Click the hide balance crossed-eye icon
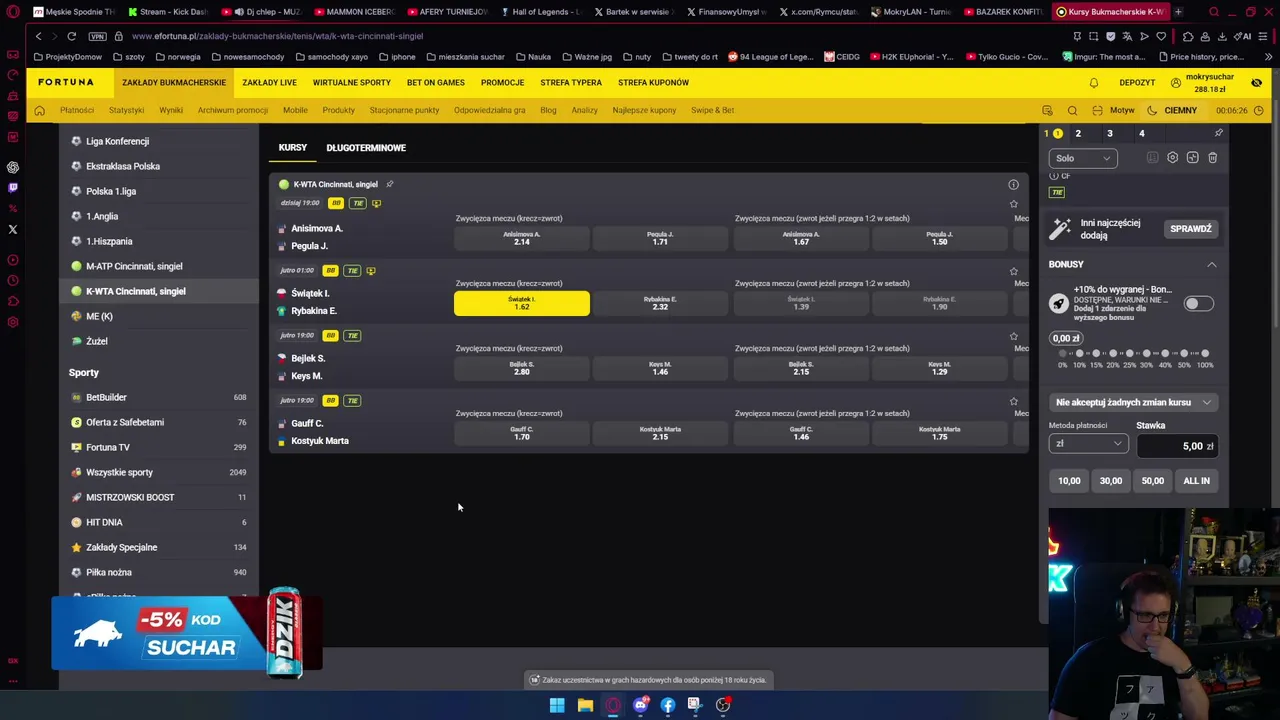 tap(1257, 83)
